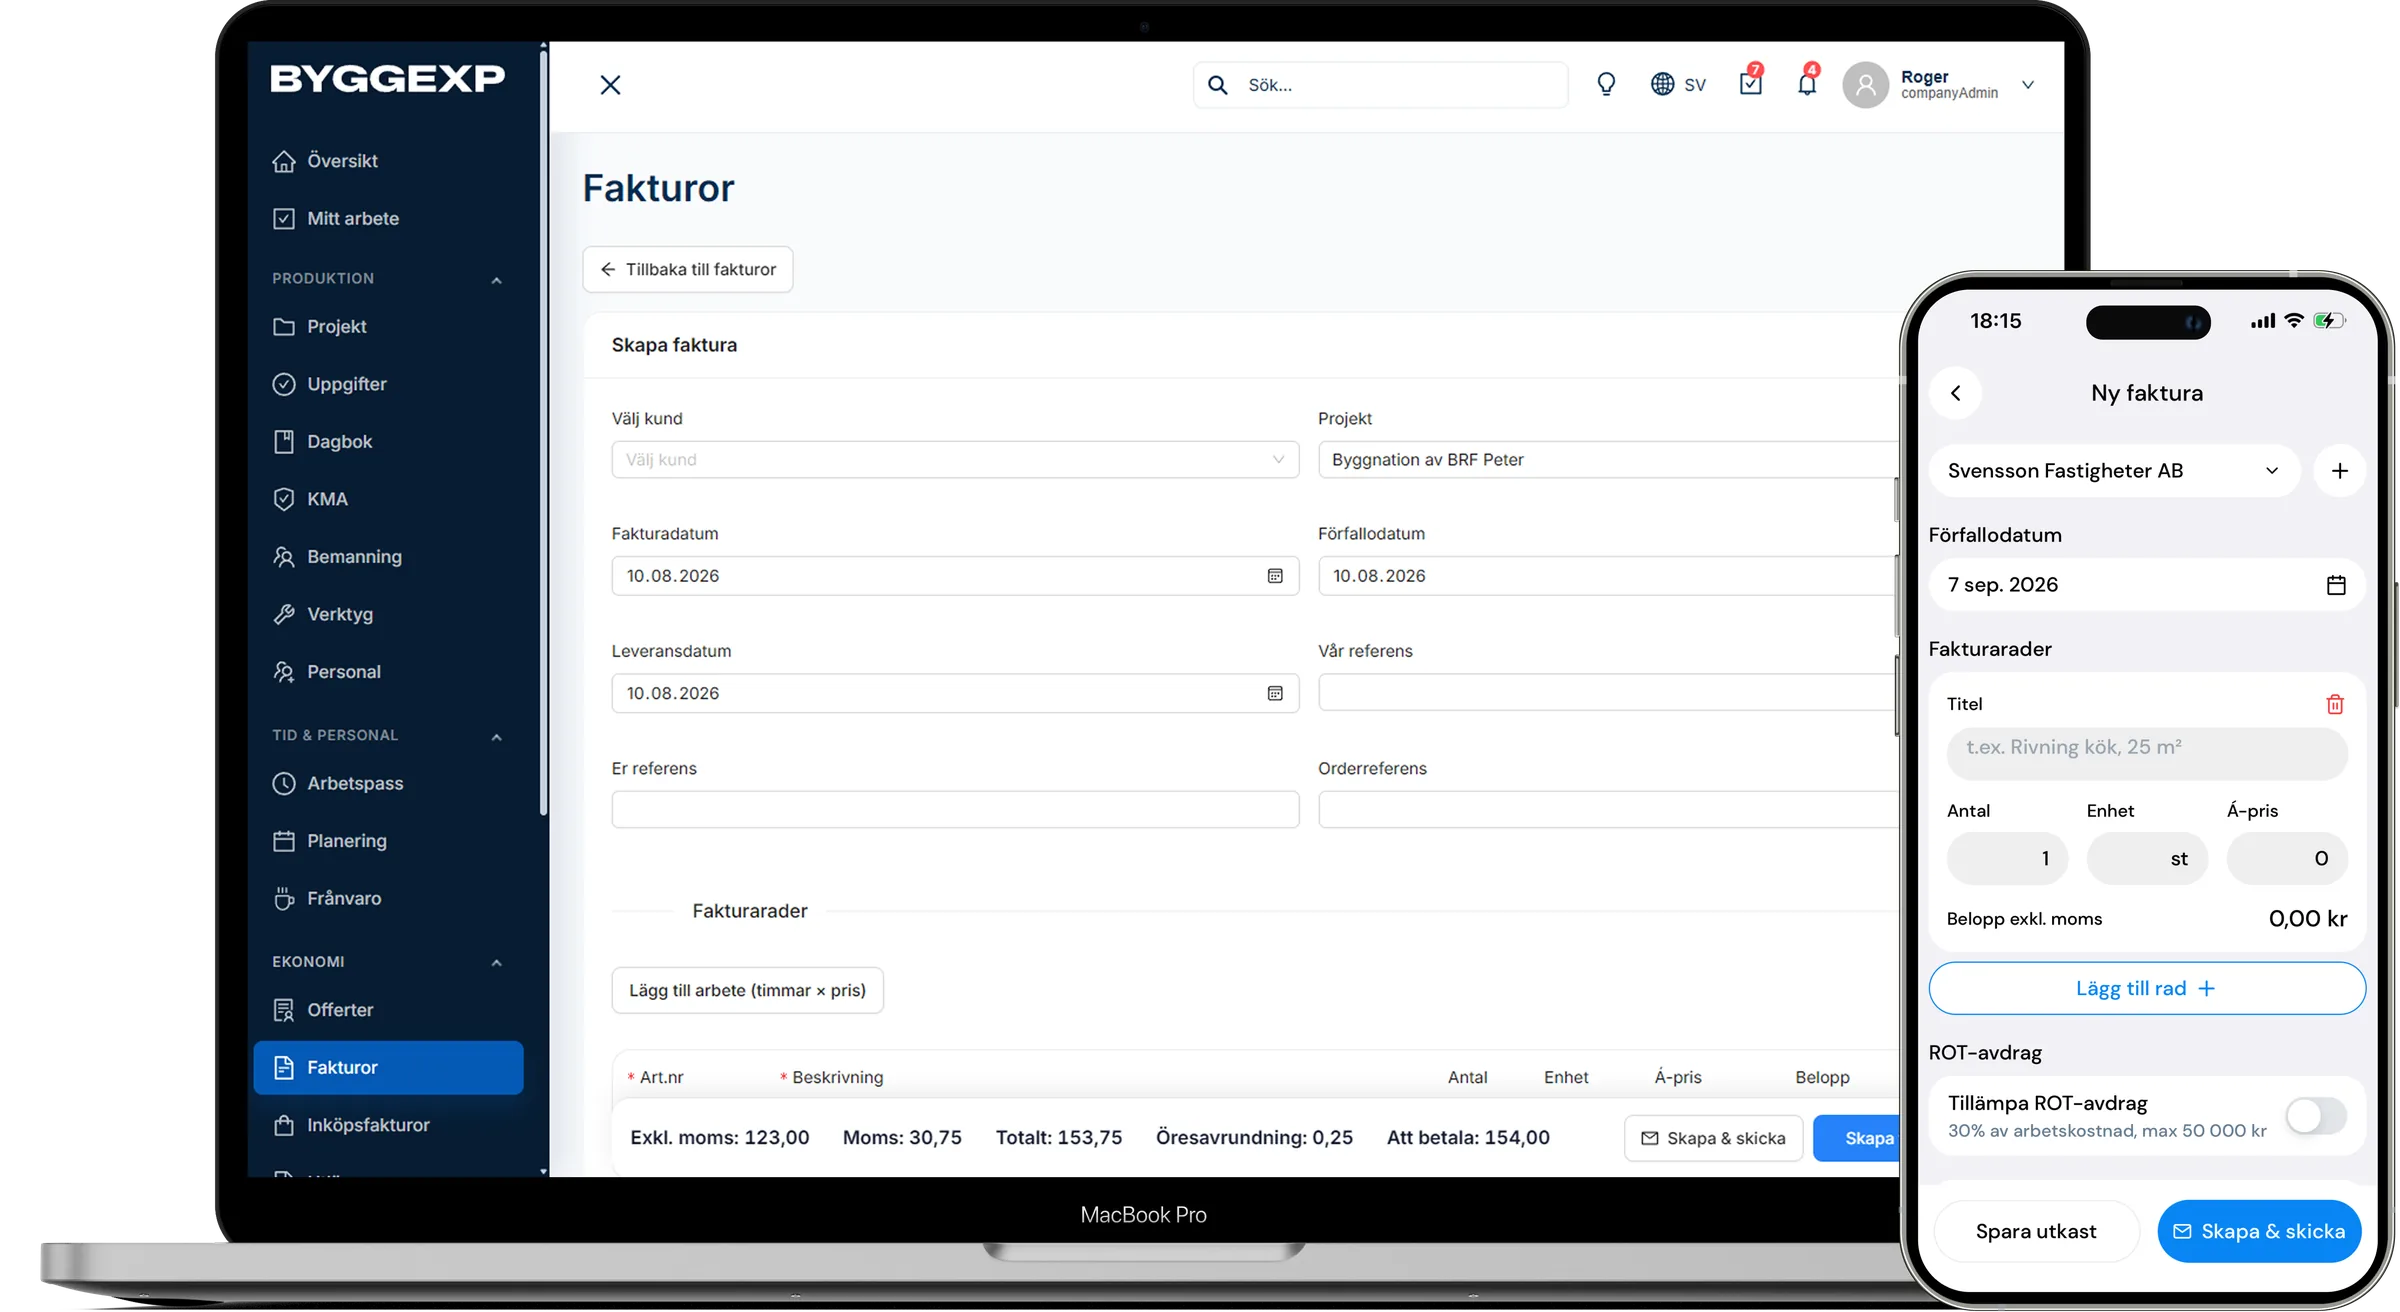
Task: Click Lägg till arbete (timmar × pris)
Action: 747,990
